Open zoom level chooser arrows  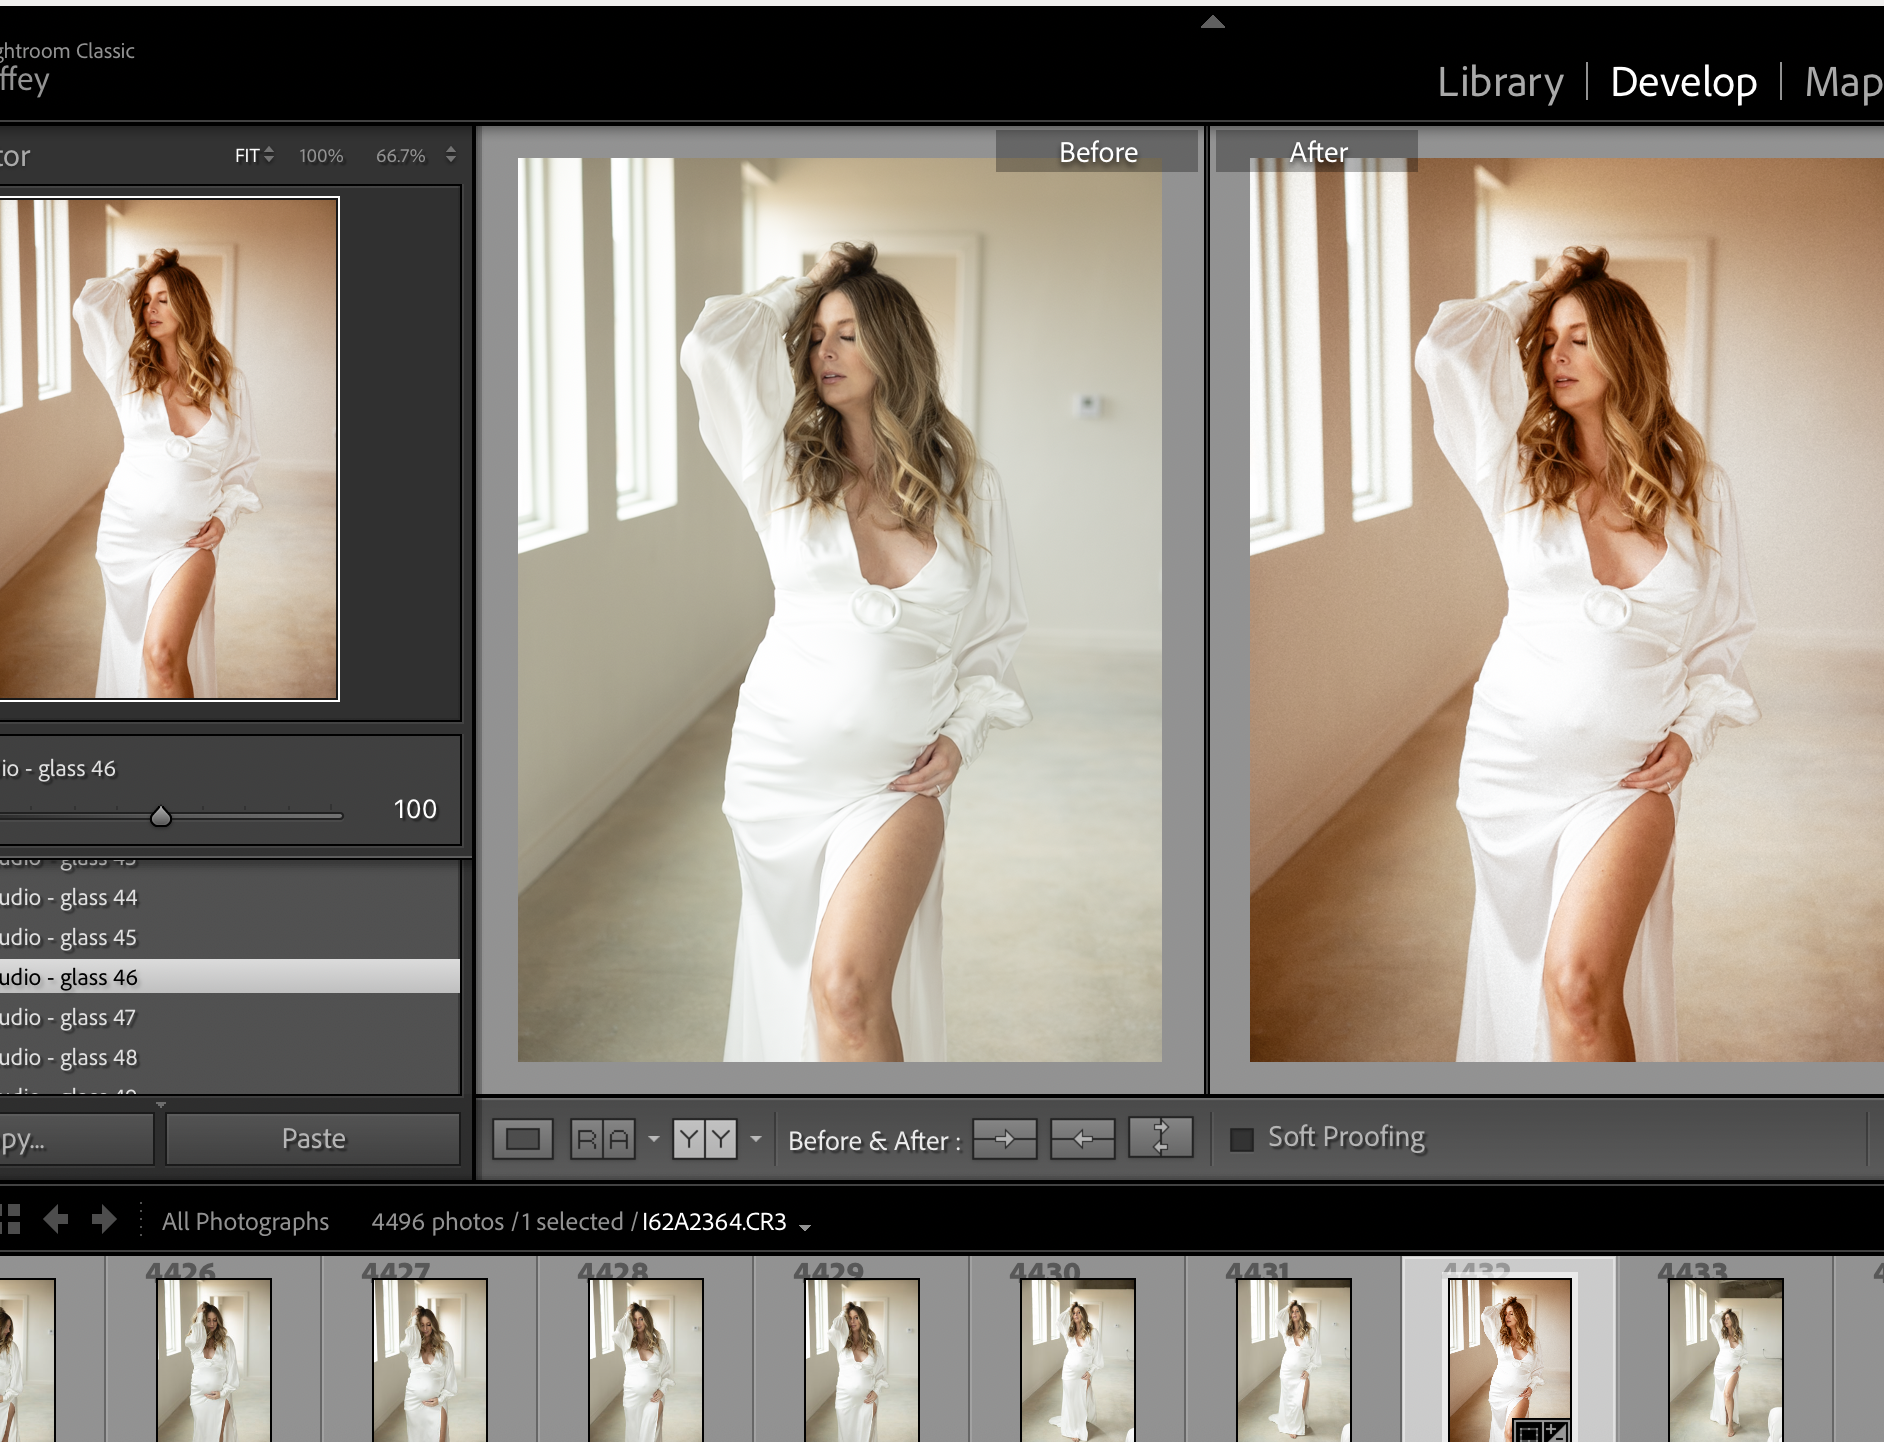pyautogui.click(x=451, y=155)
